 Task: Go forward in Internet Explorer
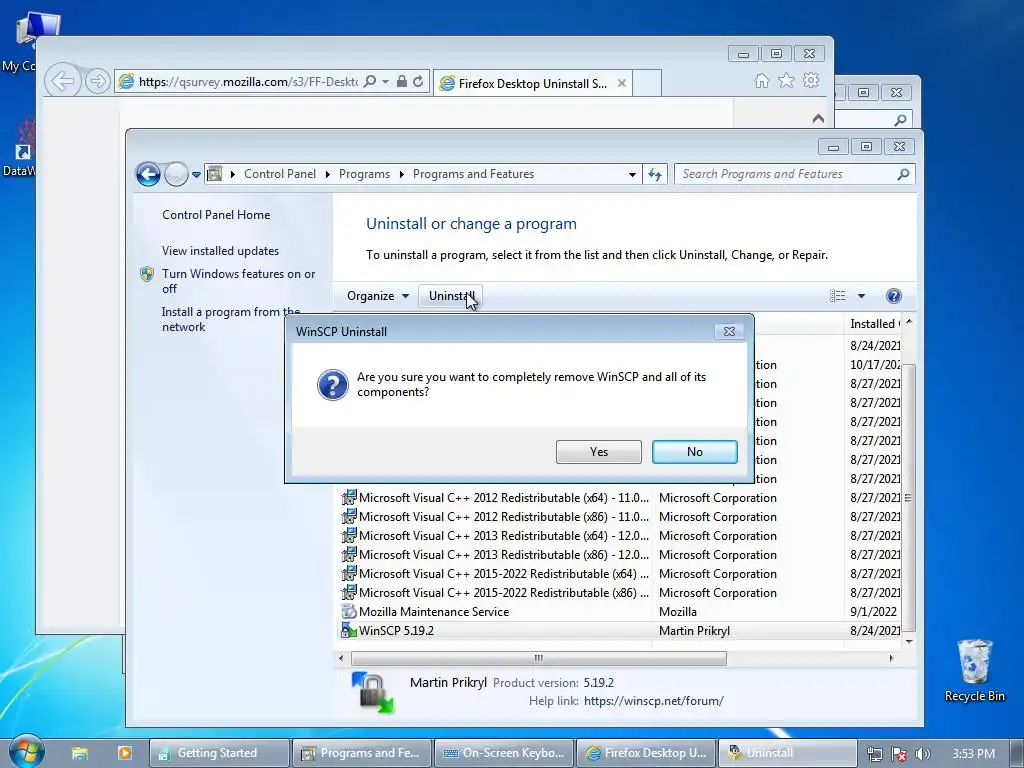(x=97, y=81)
